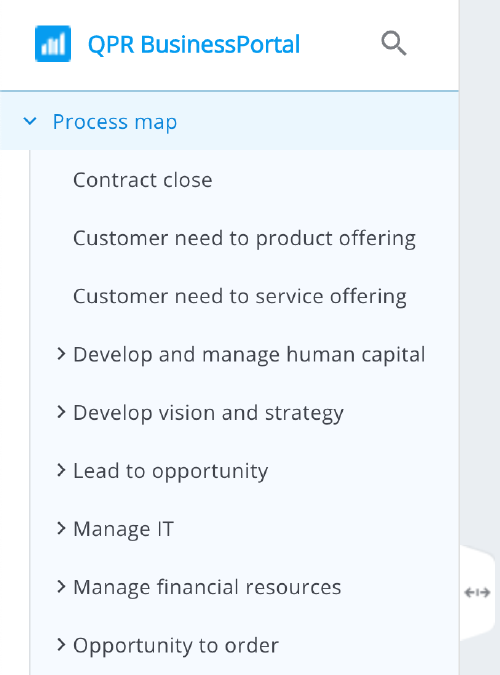The image size is (500, 675).
Task: Select Develop vision and strategy label
Action: click(x=208, y=413)
